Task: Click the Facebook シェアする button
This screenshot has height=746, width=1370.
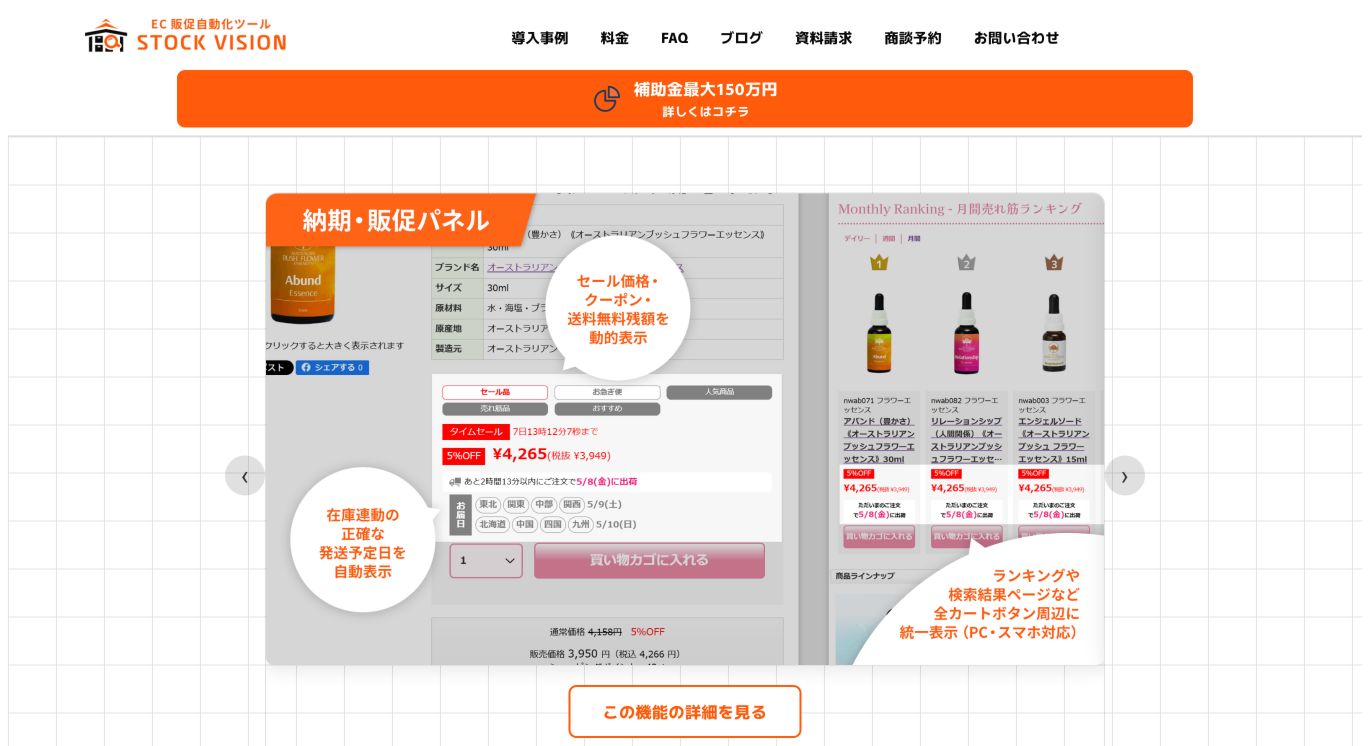Action: click(332, 367)
